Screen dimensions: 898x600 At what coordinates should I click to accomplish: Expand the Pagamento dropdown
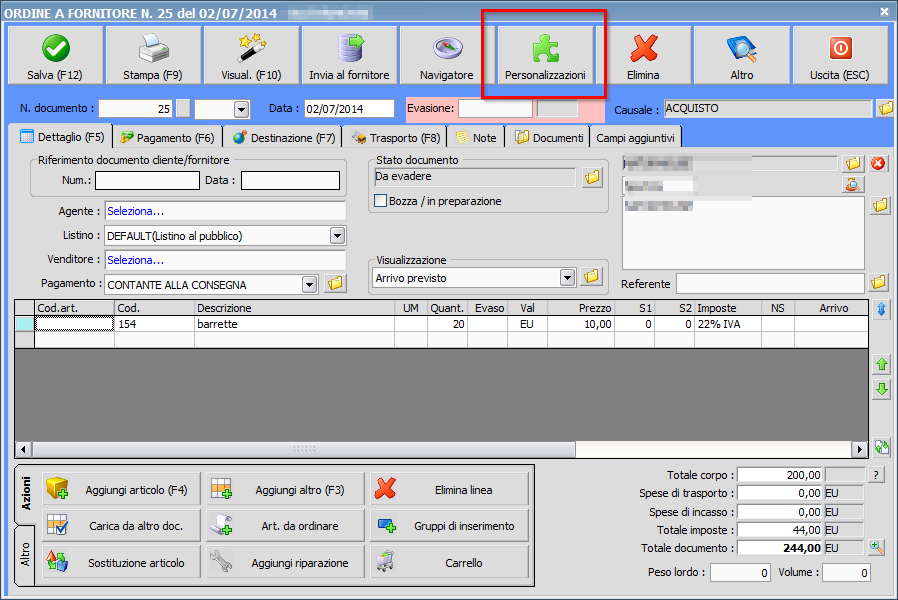click(x=309, y=285)
